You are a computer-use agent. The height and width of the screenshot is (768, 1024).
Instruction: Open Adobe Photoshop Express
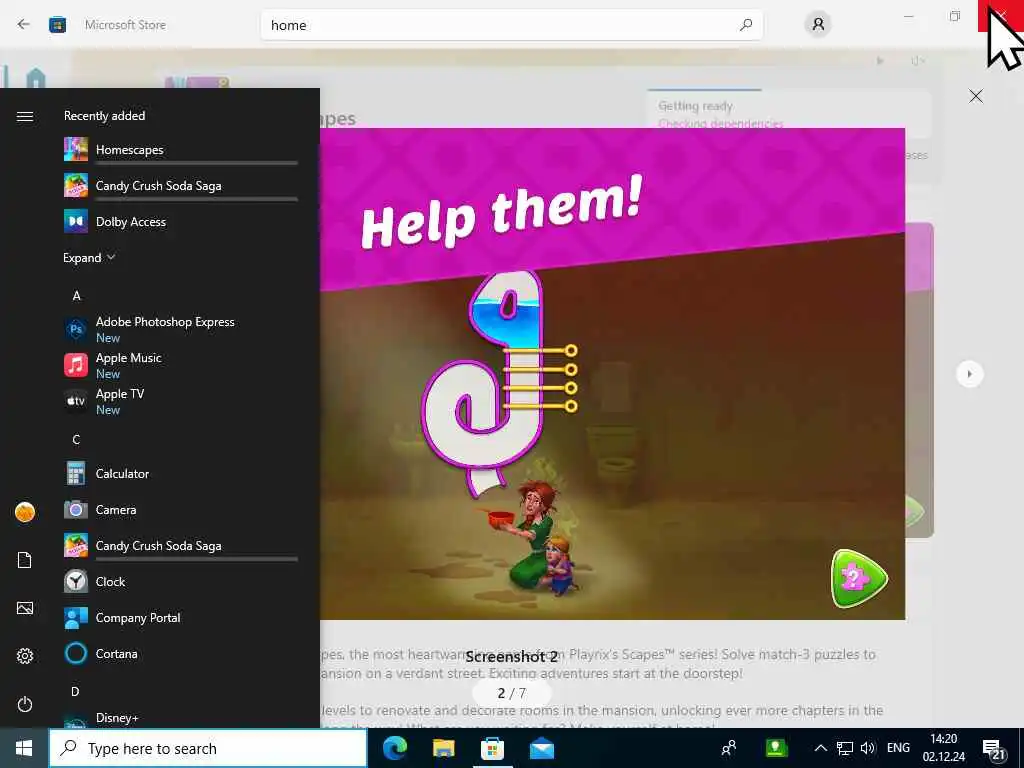click(181, 329)
